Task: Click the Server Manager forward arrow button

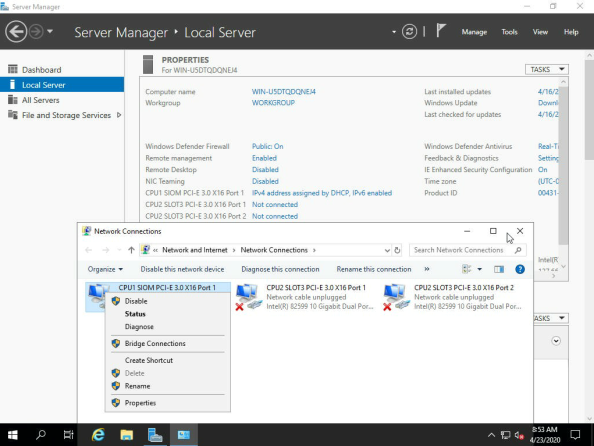Action: tap(36, 31)
